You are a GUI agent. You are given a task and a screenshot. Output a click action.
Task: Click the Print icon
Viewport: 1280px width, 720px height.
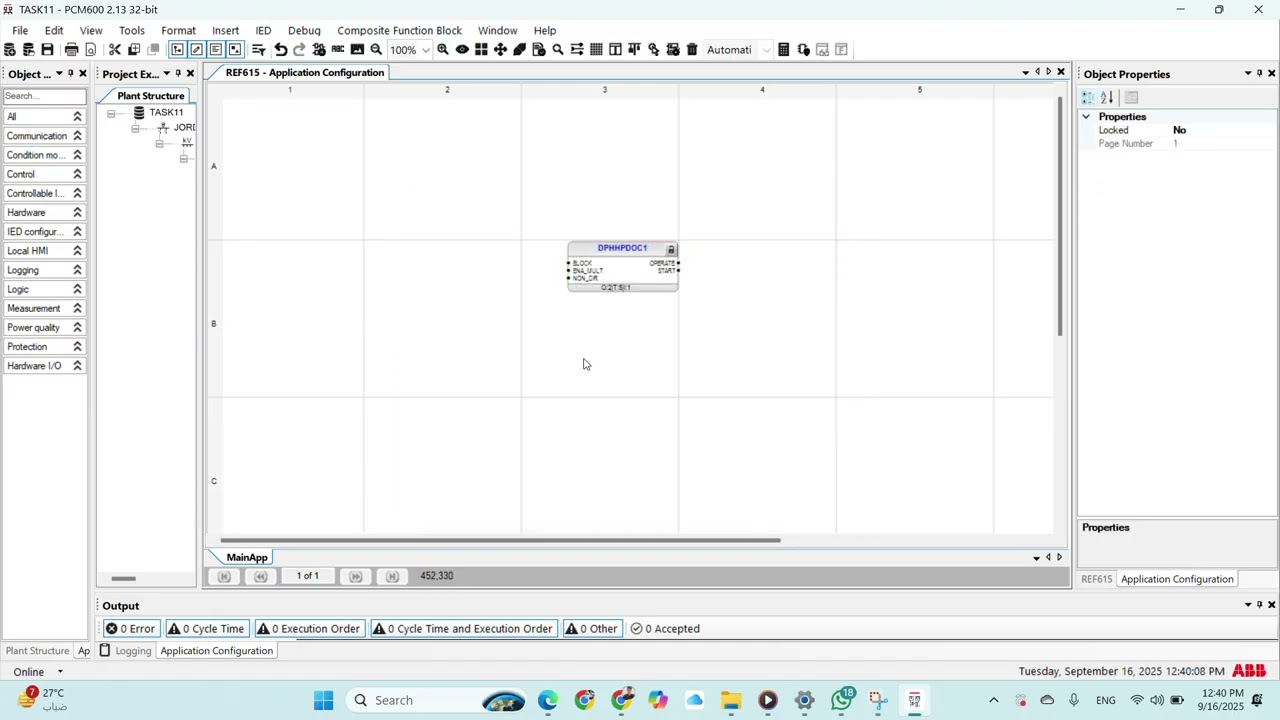(x=71, y=50)
